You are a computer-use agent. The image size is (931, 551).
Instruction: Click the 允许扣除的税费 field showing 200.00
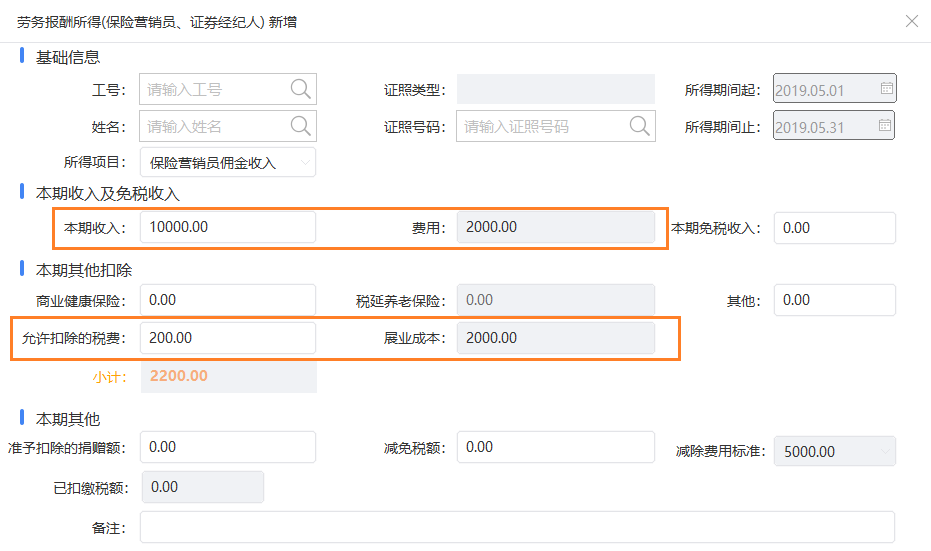click(228, 338)
